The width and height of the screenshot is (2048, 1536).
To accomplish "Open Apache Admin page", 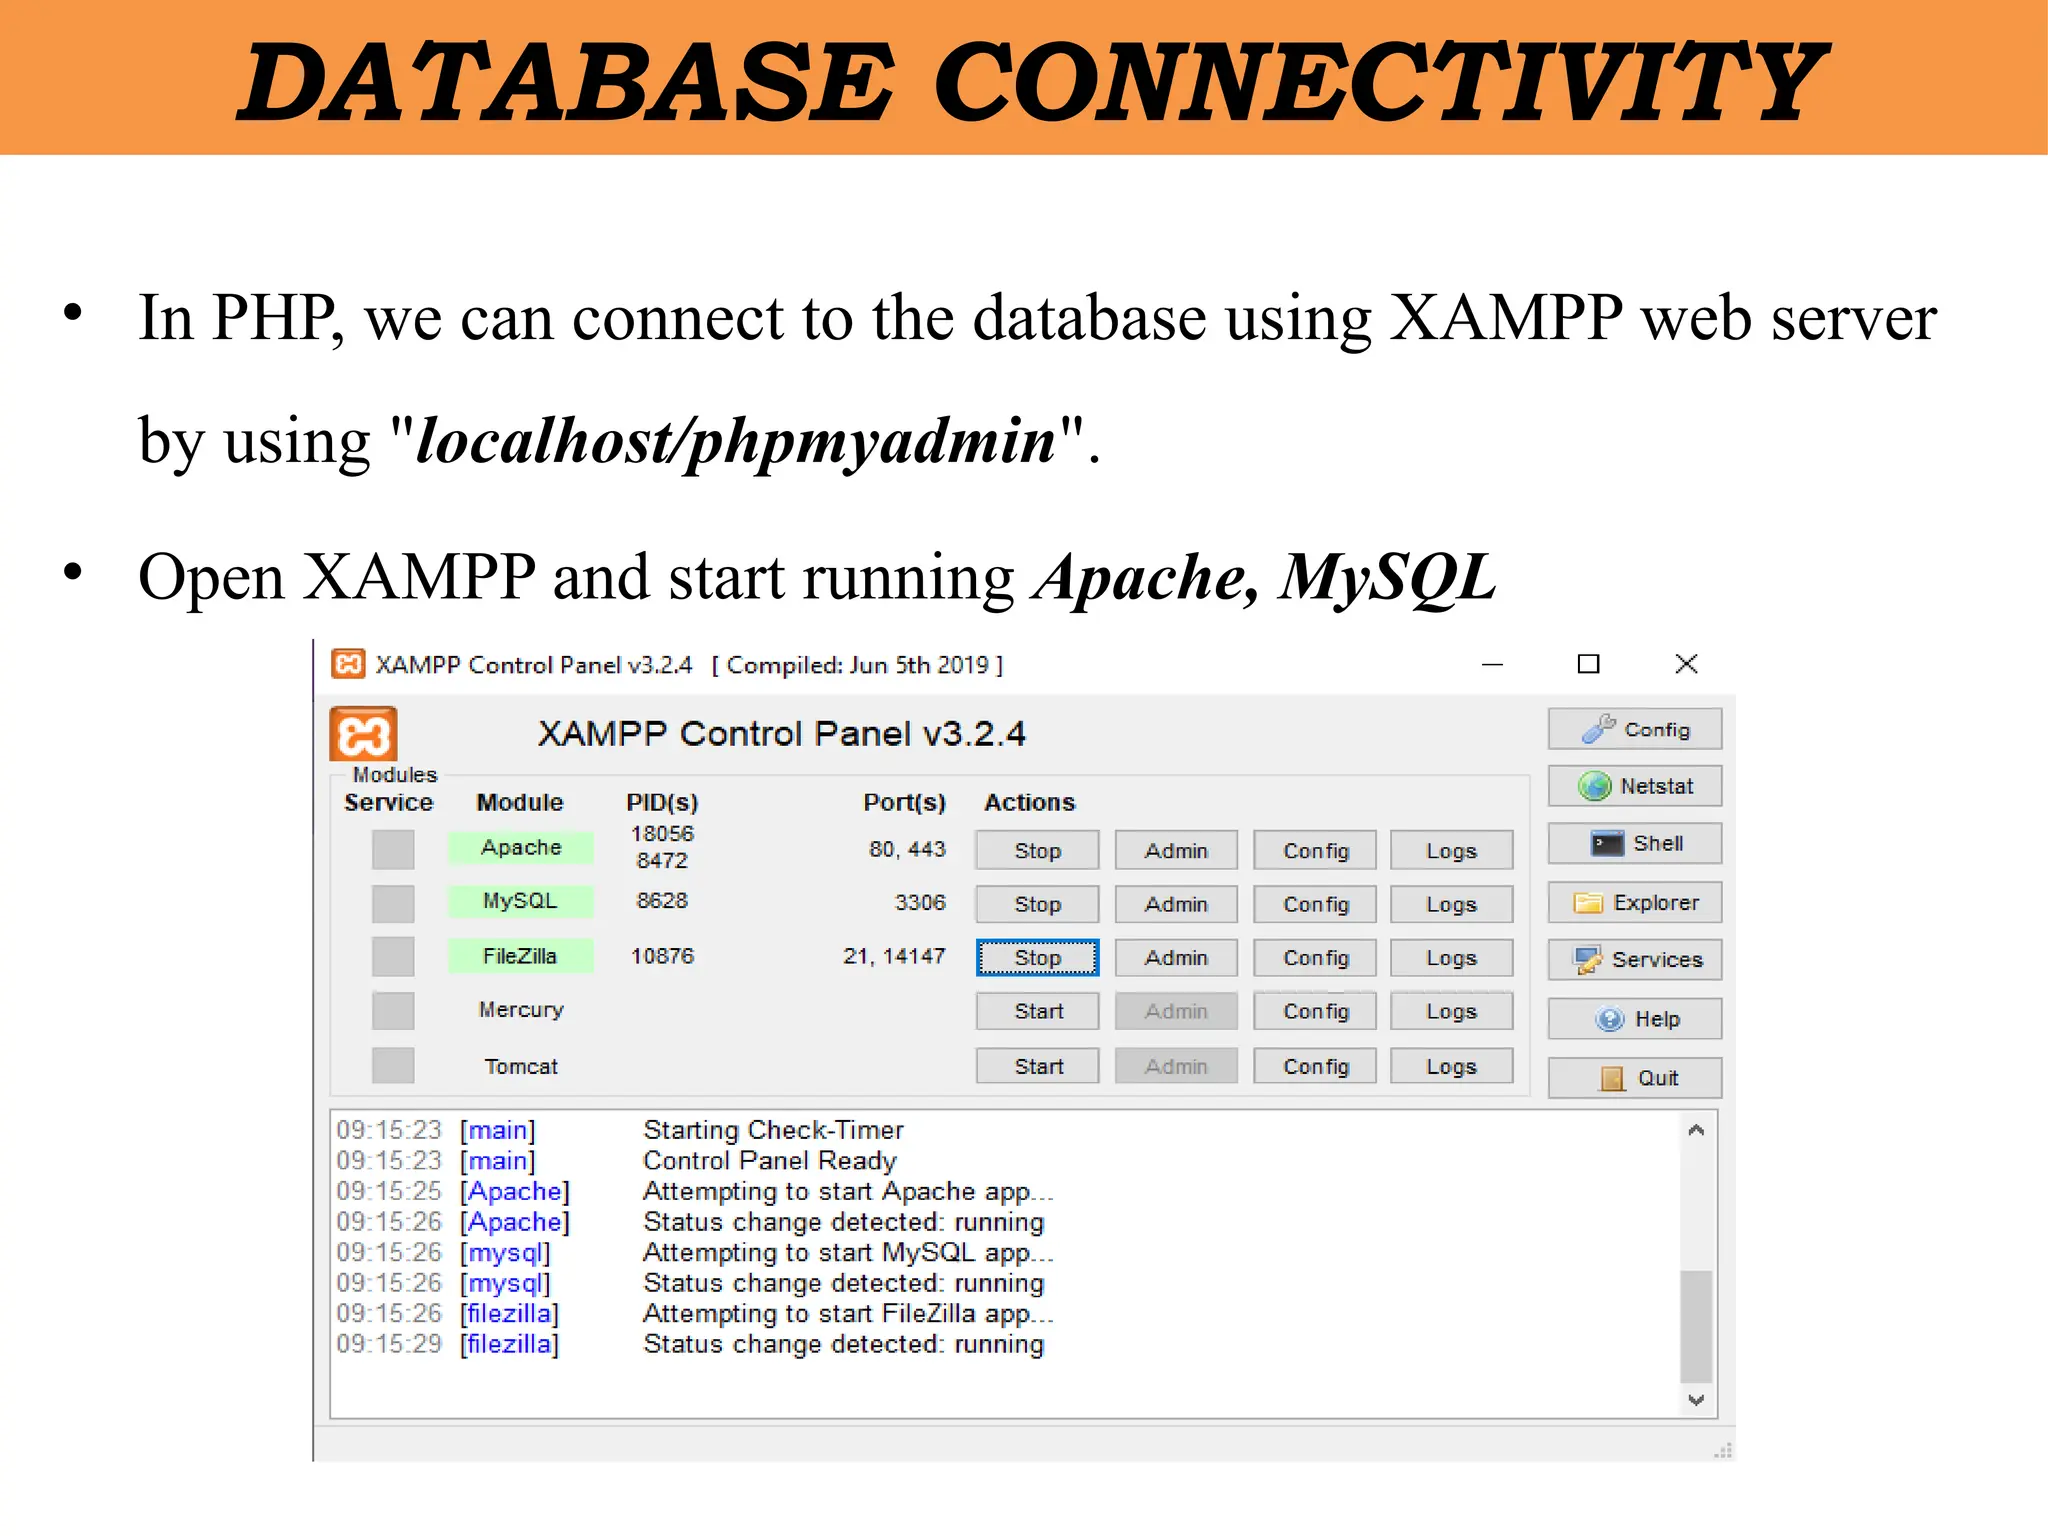I will [1176, 850].
